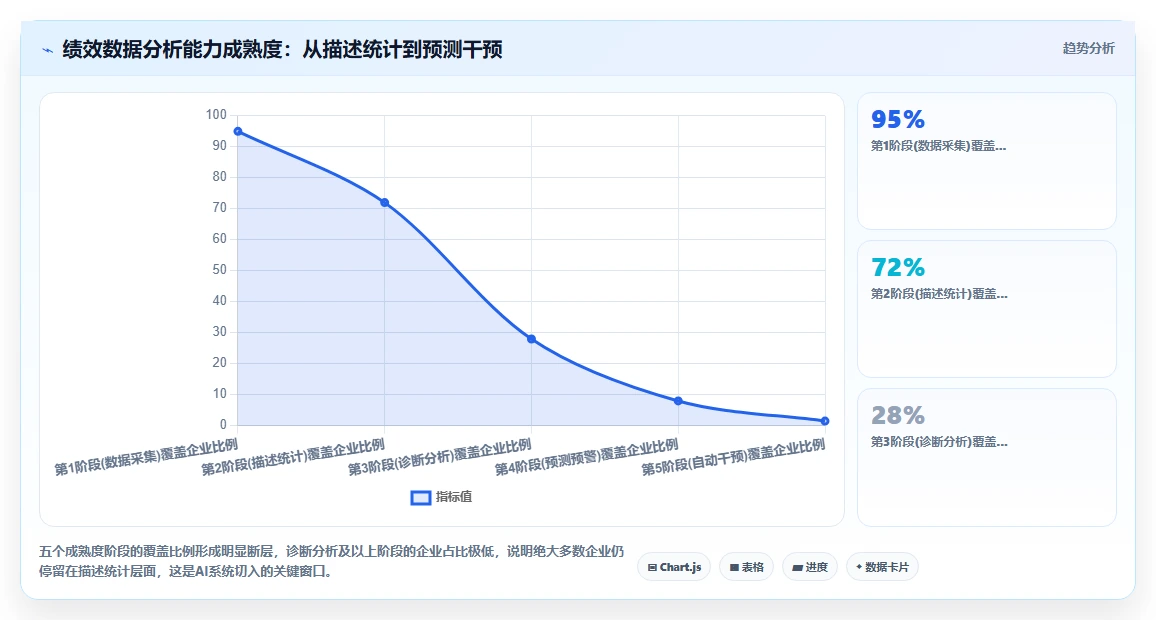
Task: Click the 数据卡片 tag star icon
Action: 859,567
